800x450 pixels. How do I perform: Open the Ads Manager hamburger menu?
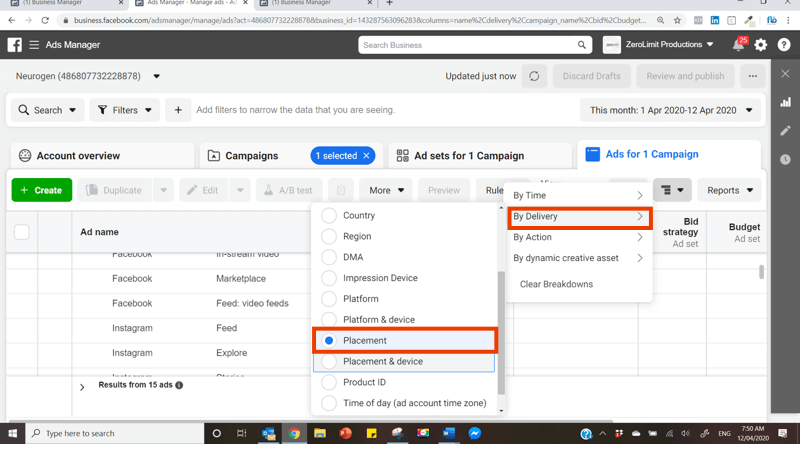pos(34,45)
